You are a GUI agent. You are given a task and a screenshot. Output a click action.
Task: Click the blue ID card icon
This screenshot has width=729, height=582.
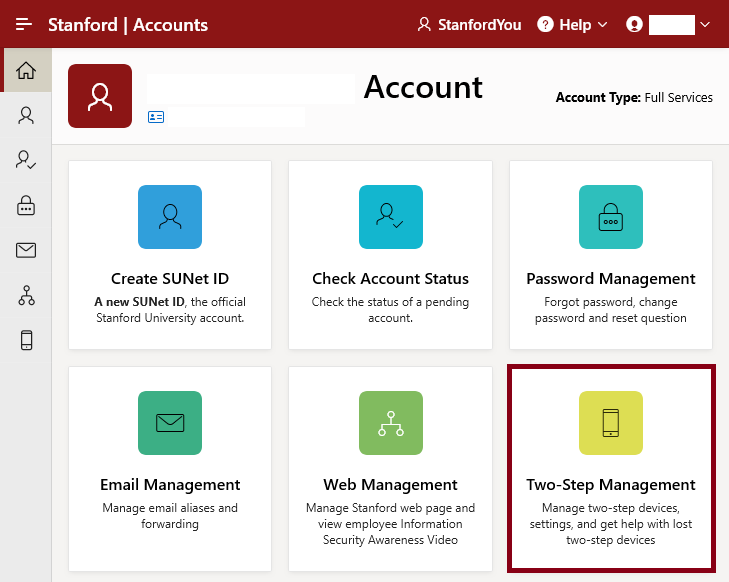tap(156, 117)
